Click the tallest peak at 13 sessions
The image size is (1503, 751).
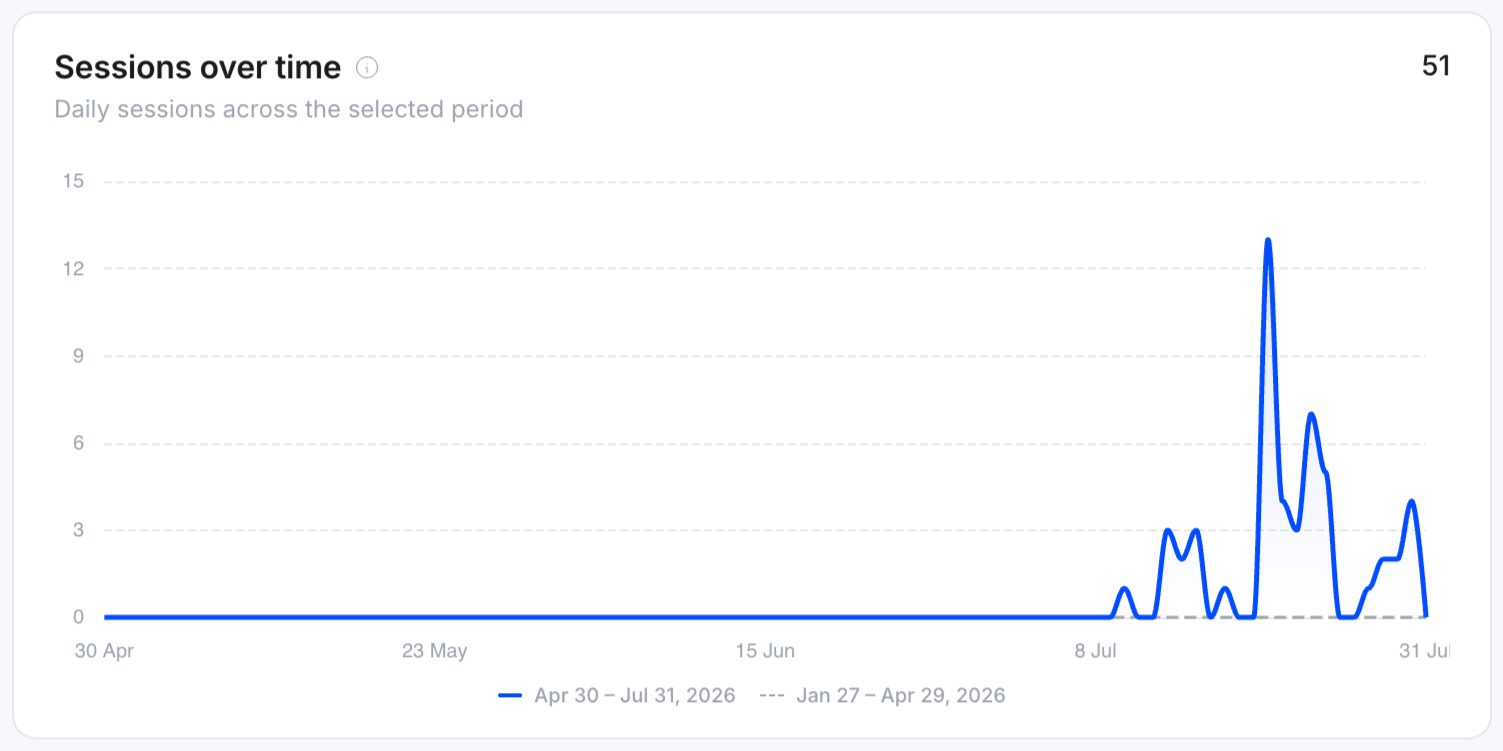(x=1268, y=240)
